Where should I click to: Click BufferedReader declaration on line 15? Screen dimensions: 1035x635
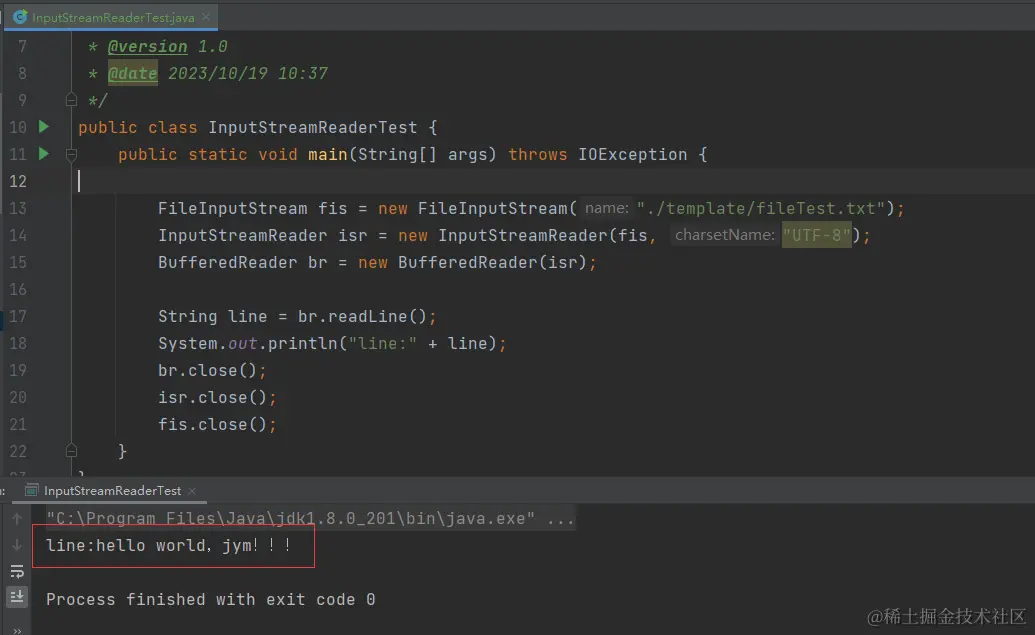(377, 263)
